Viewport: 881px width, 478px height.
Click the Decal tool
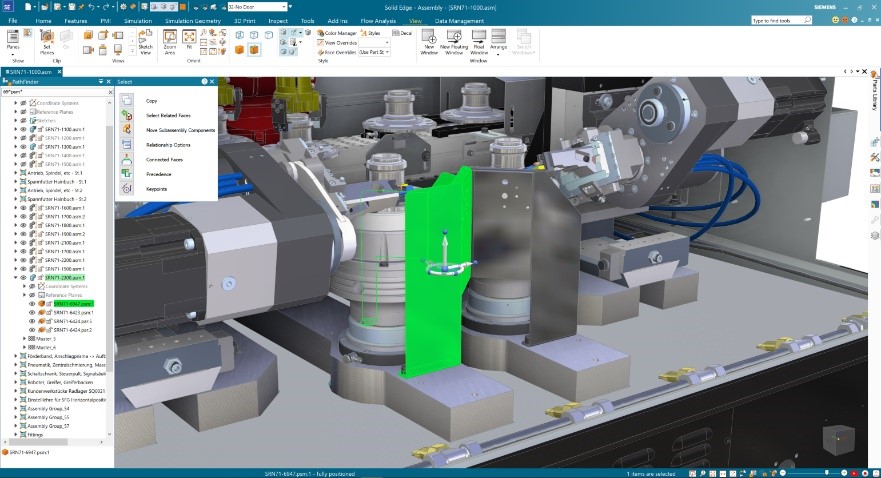402,33
